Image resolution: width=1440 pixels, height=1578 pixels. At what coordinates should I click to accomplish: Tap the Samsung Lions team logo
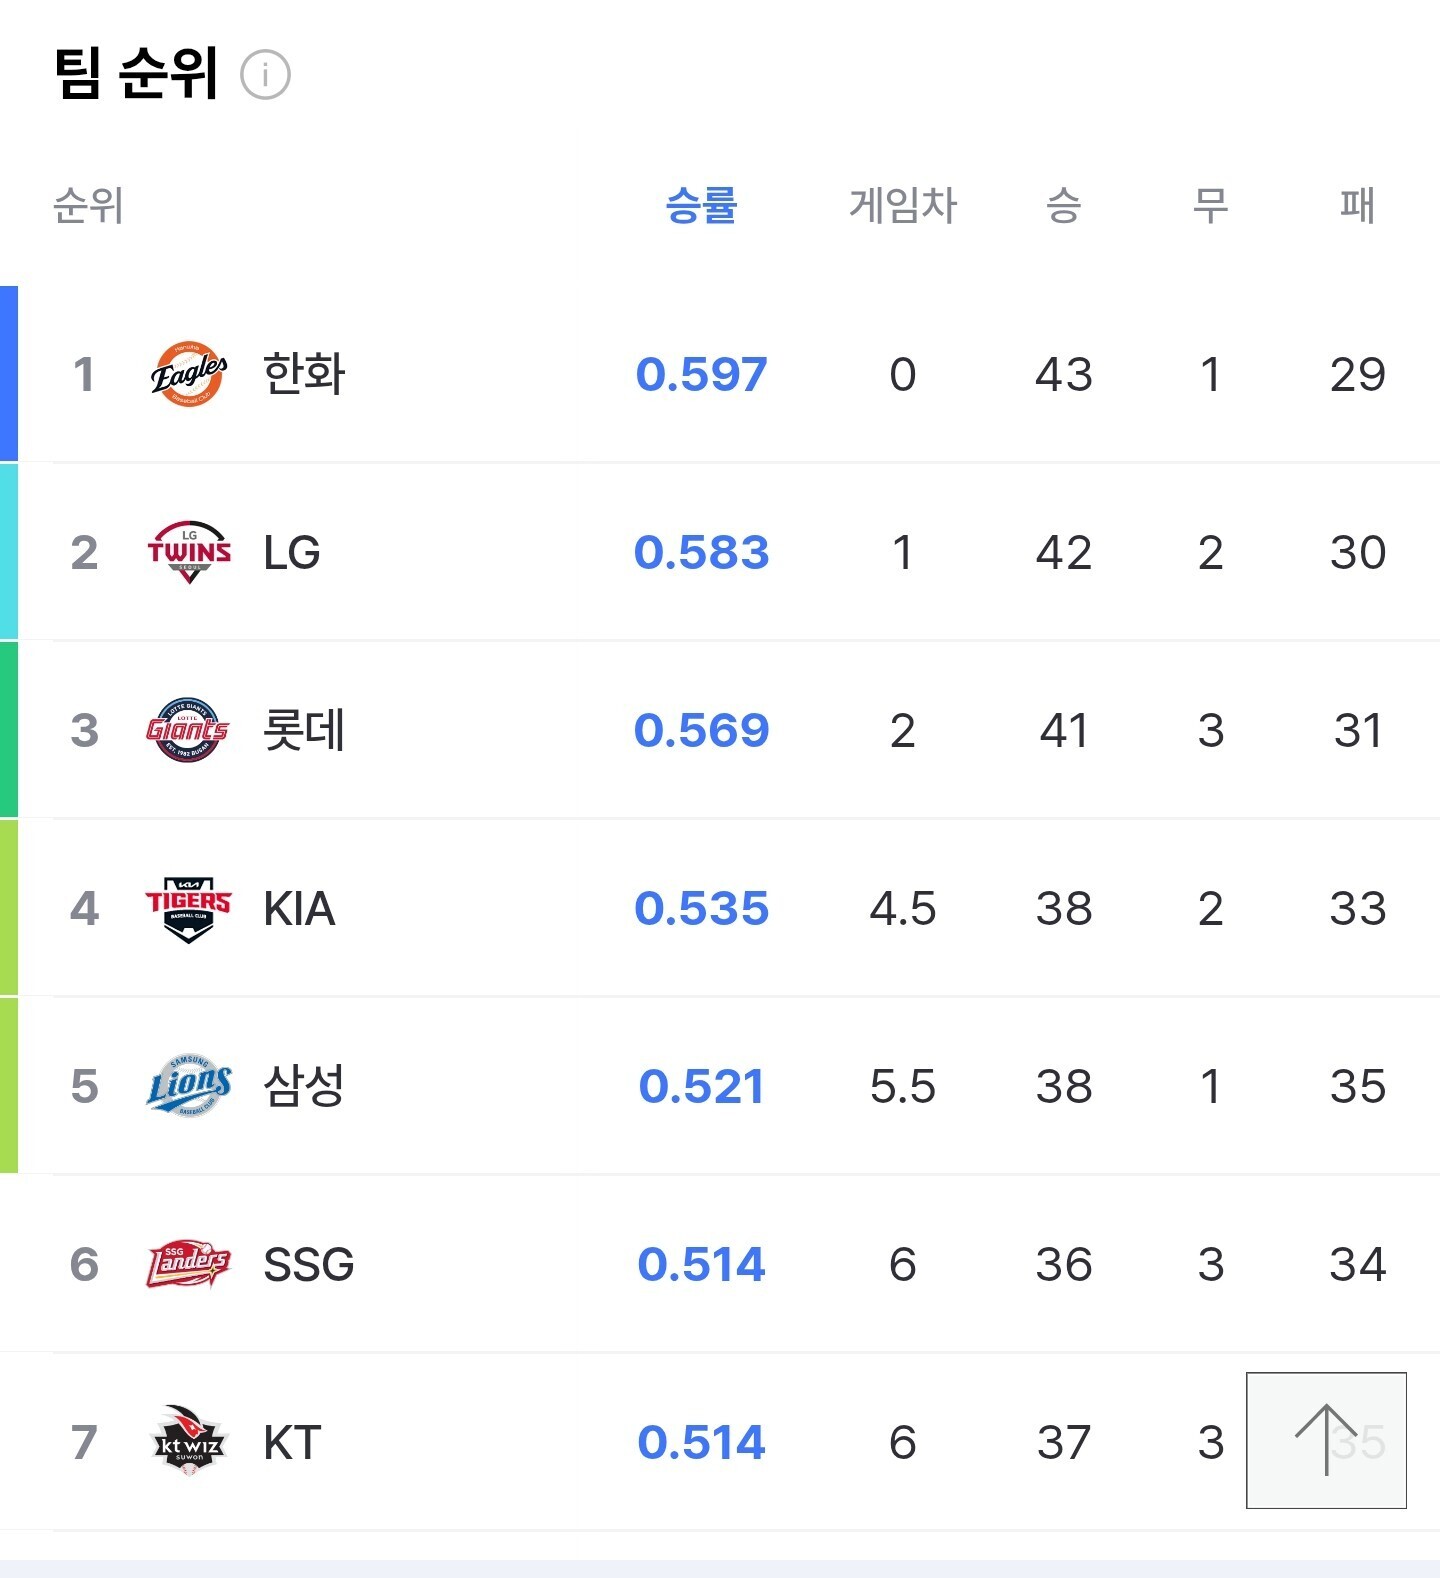point(188,1086)
